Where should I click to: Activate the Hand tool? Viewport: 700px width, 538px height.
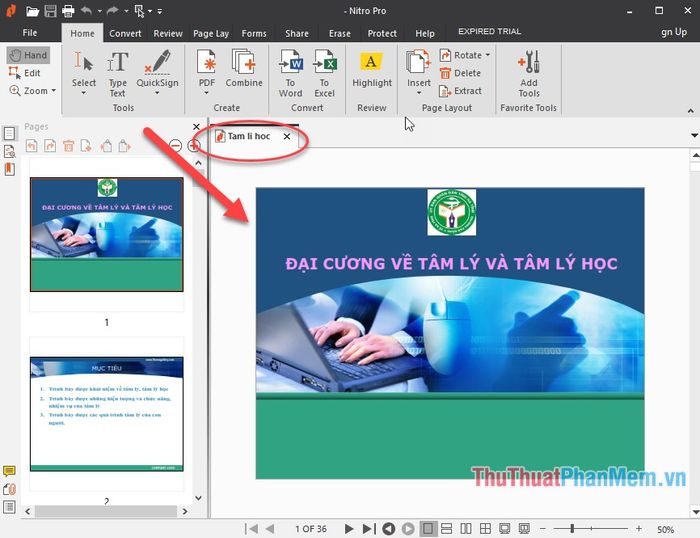point(28,55)
